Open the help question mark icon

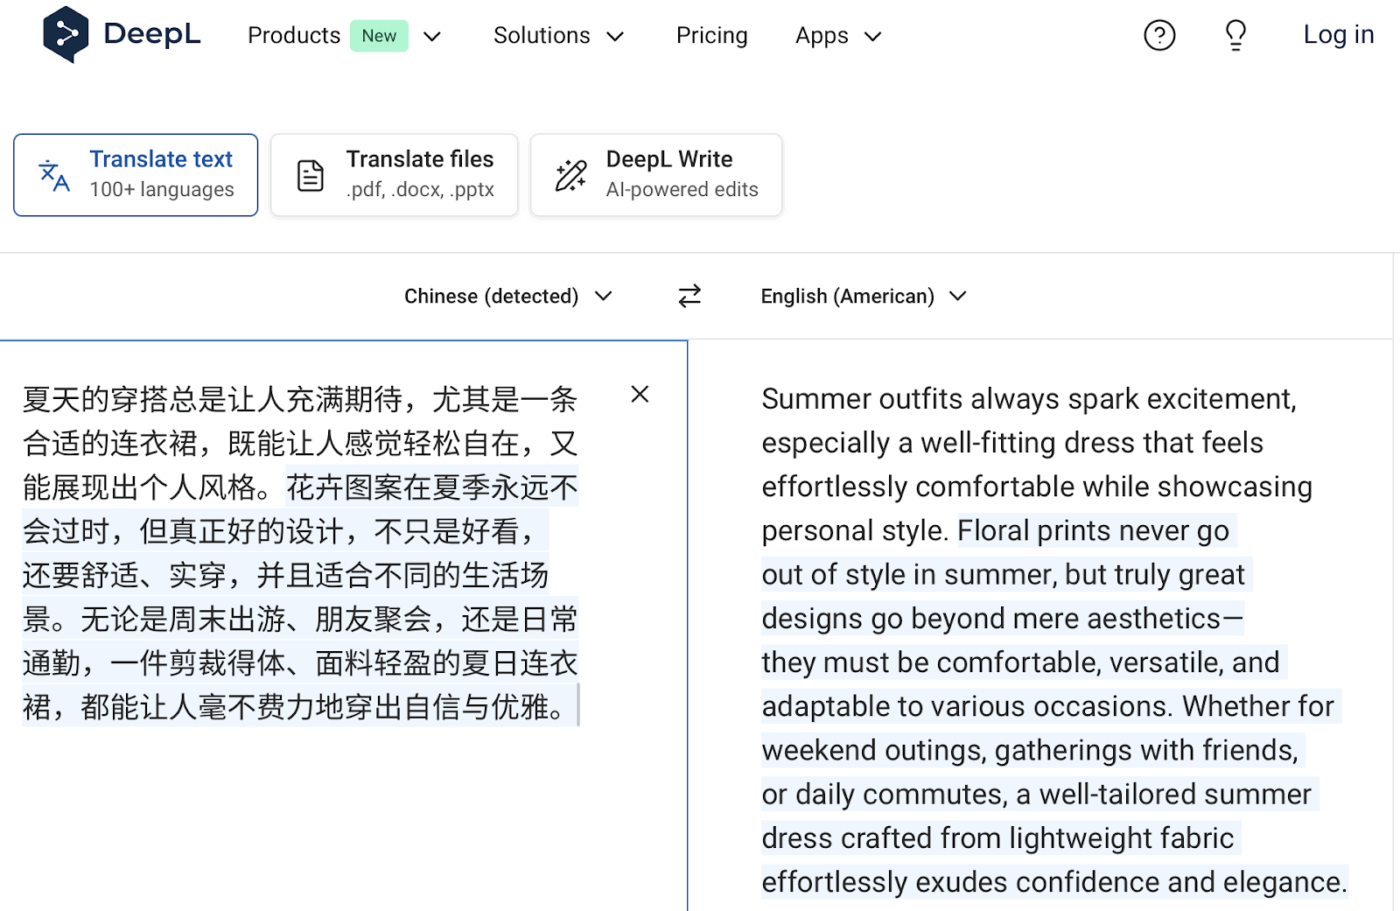click(x=1159, y=34)
